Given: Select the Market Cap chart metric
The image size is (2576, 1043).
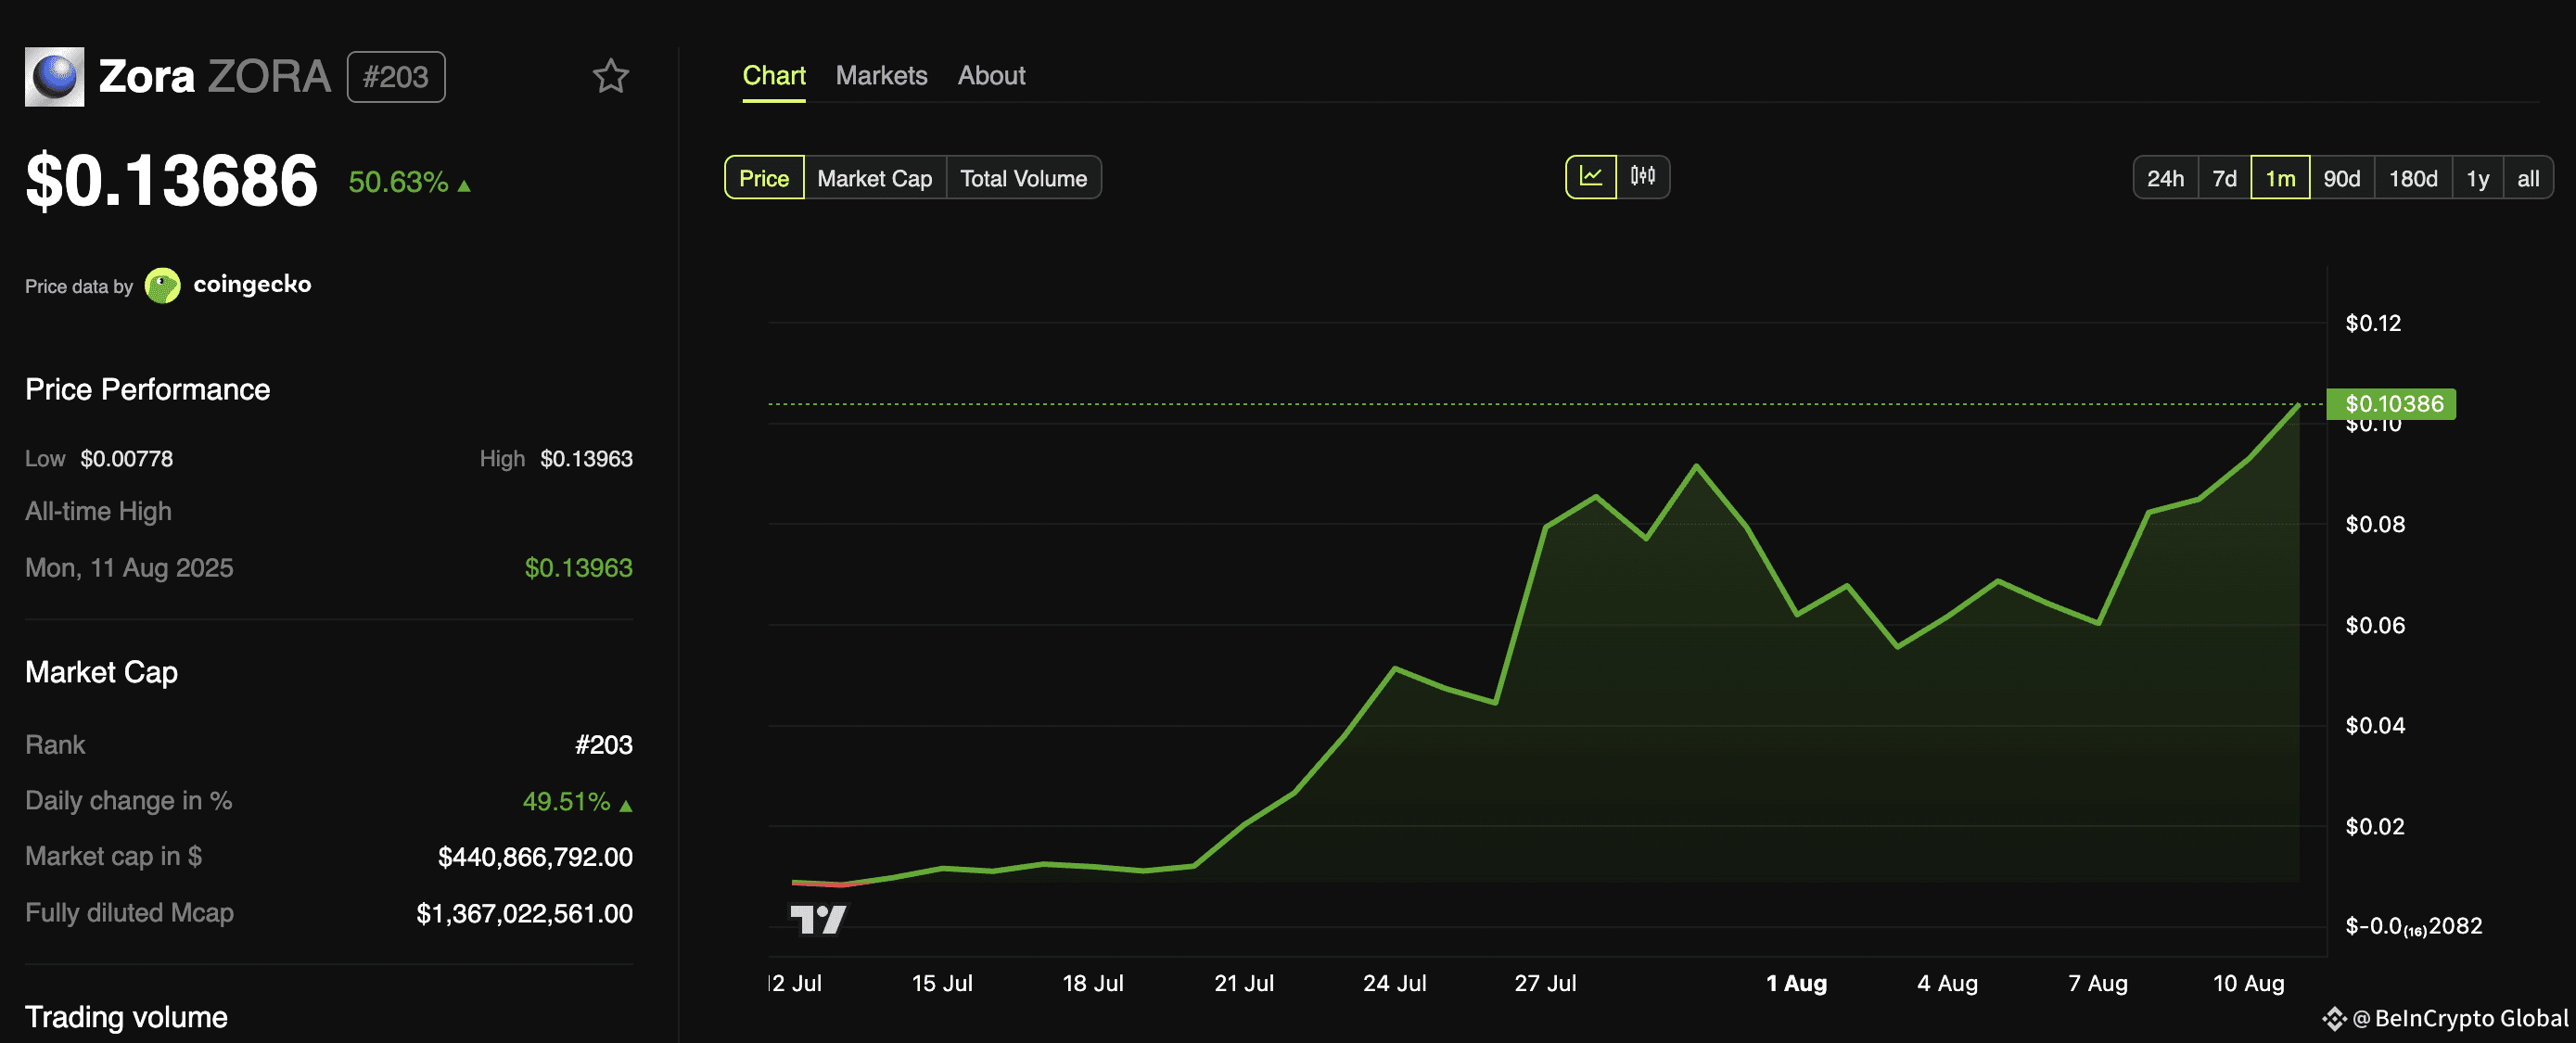Looking at the screenshot, I should [x=875, y=178].
